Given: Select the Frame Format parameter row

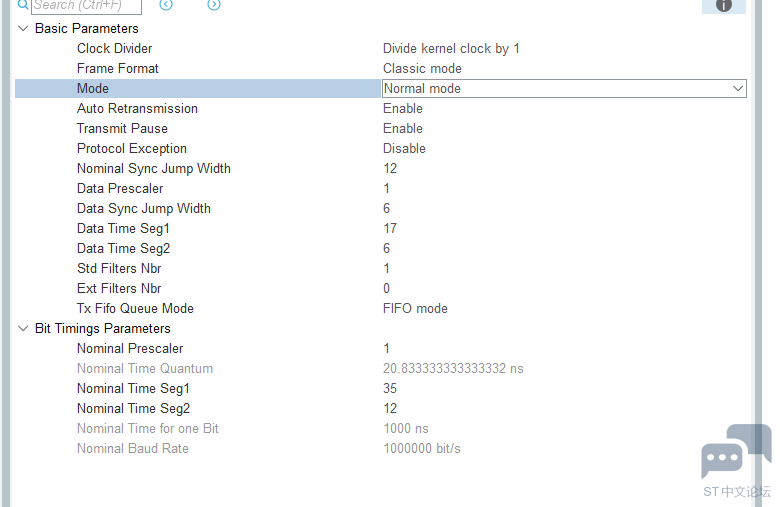Looking at the screenshot, I should click(381, 68).
